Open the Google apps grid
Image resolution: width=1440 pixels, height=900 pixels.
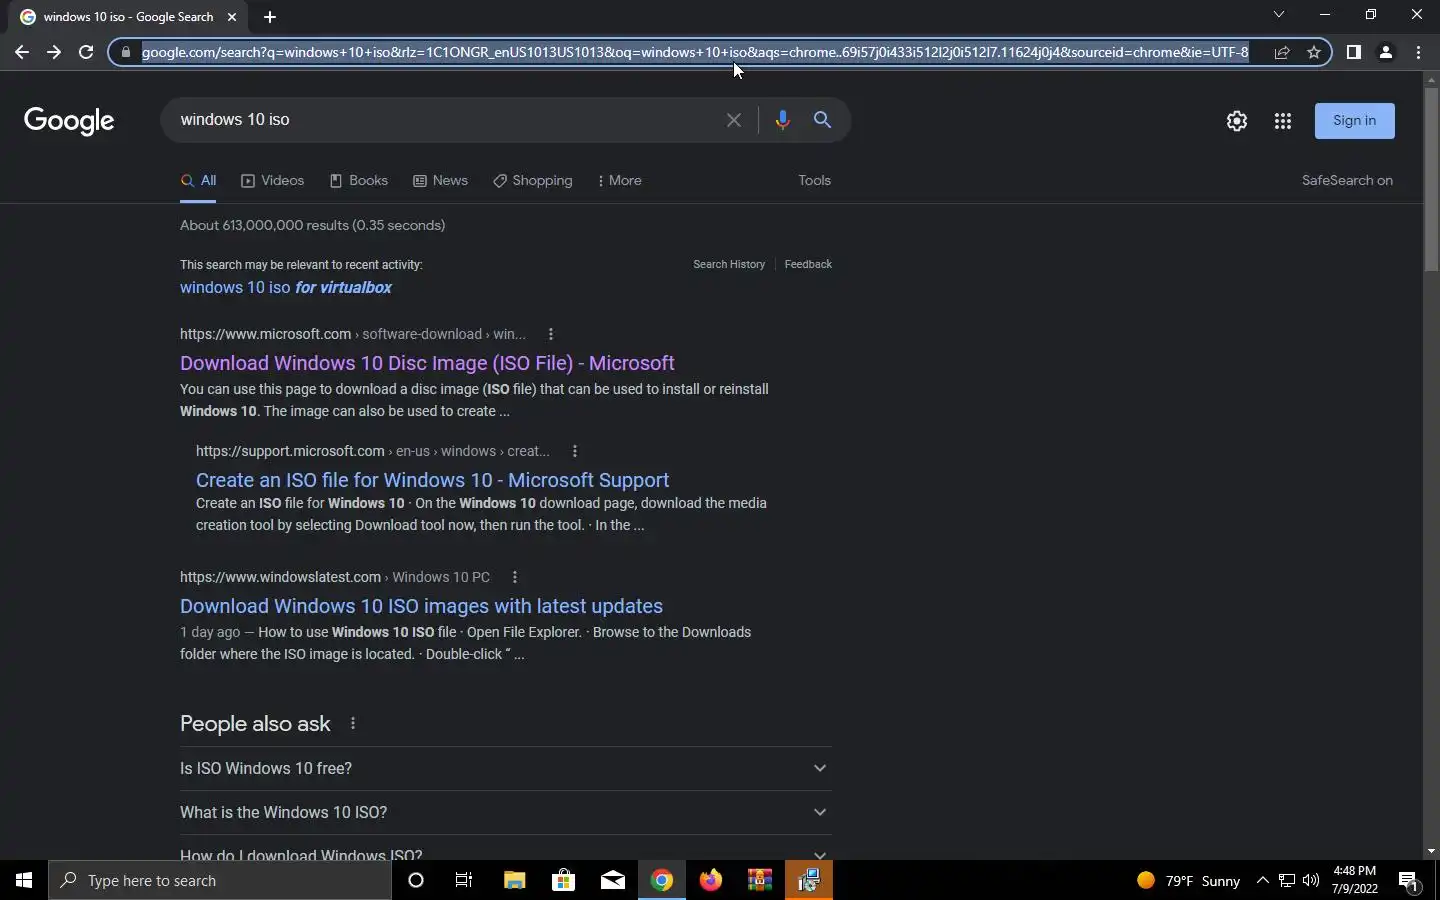pyautogui.click(x=1283, y=121)
